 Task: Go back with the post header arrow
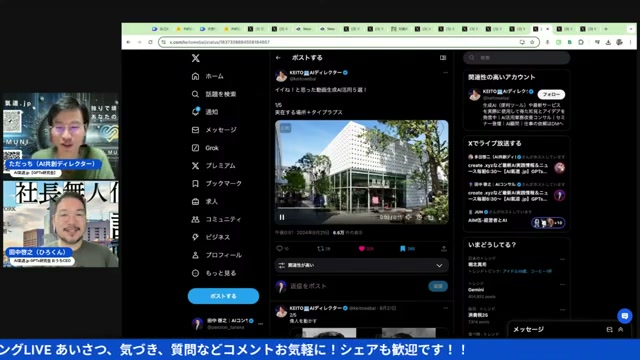point(278,58)
